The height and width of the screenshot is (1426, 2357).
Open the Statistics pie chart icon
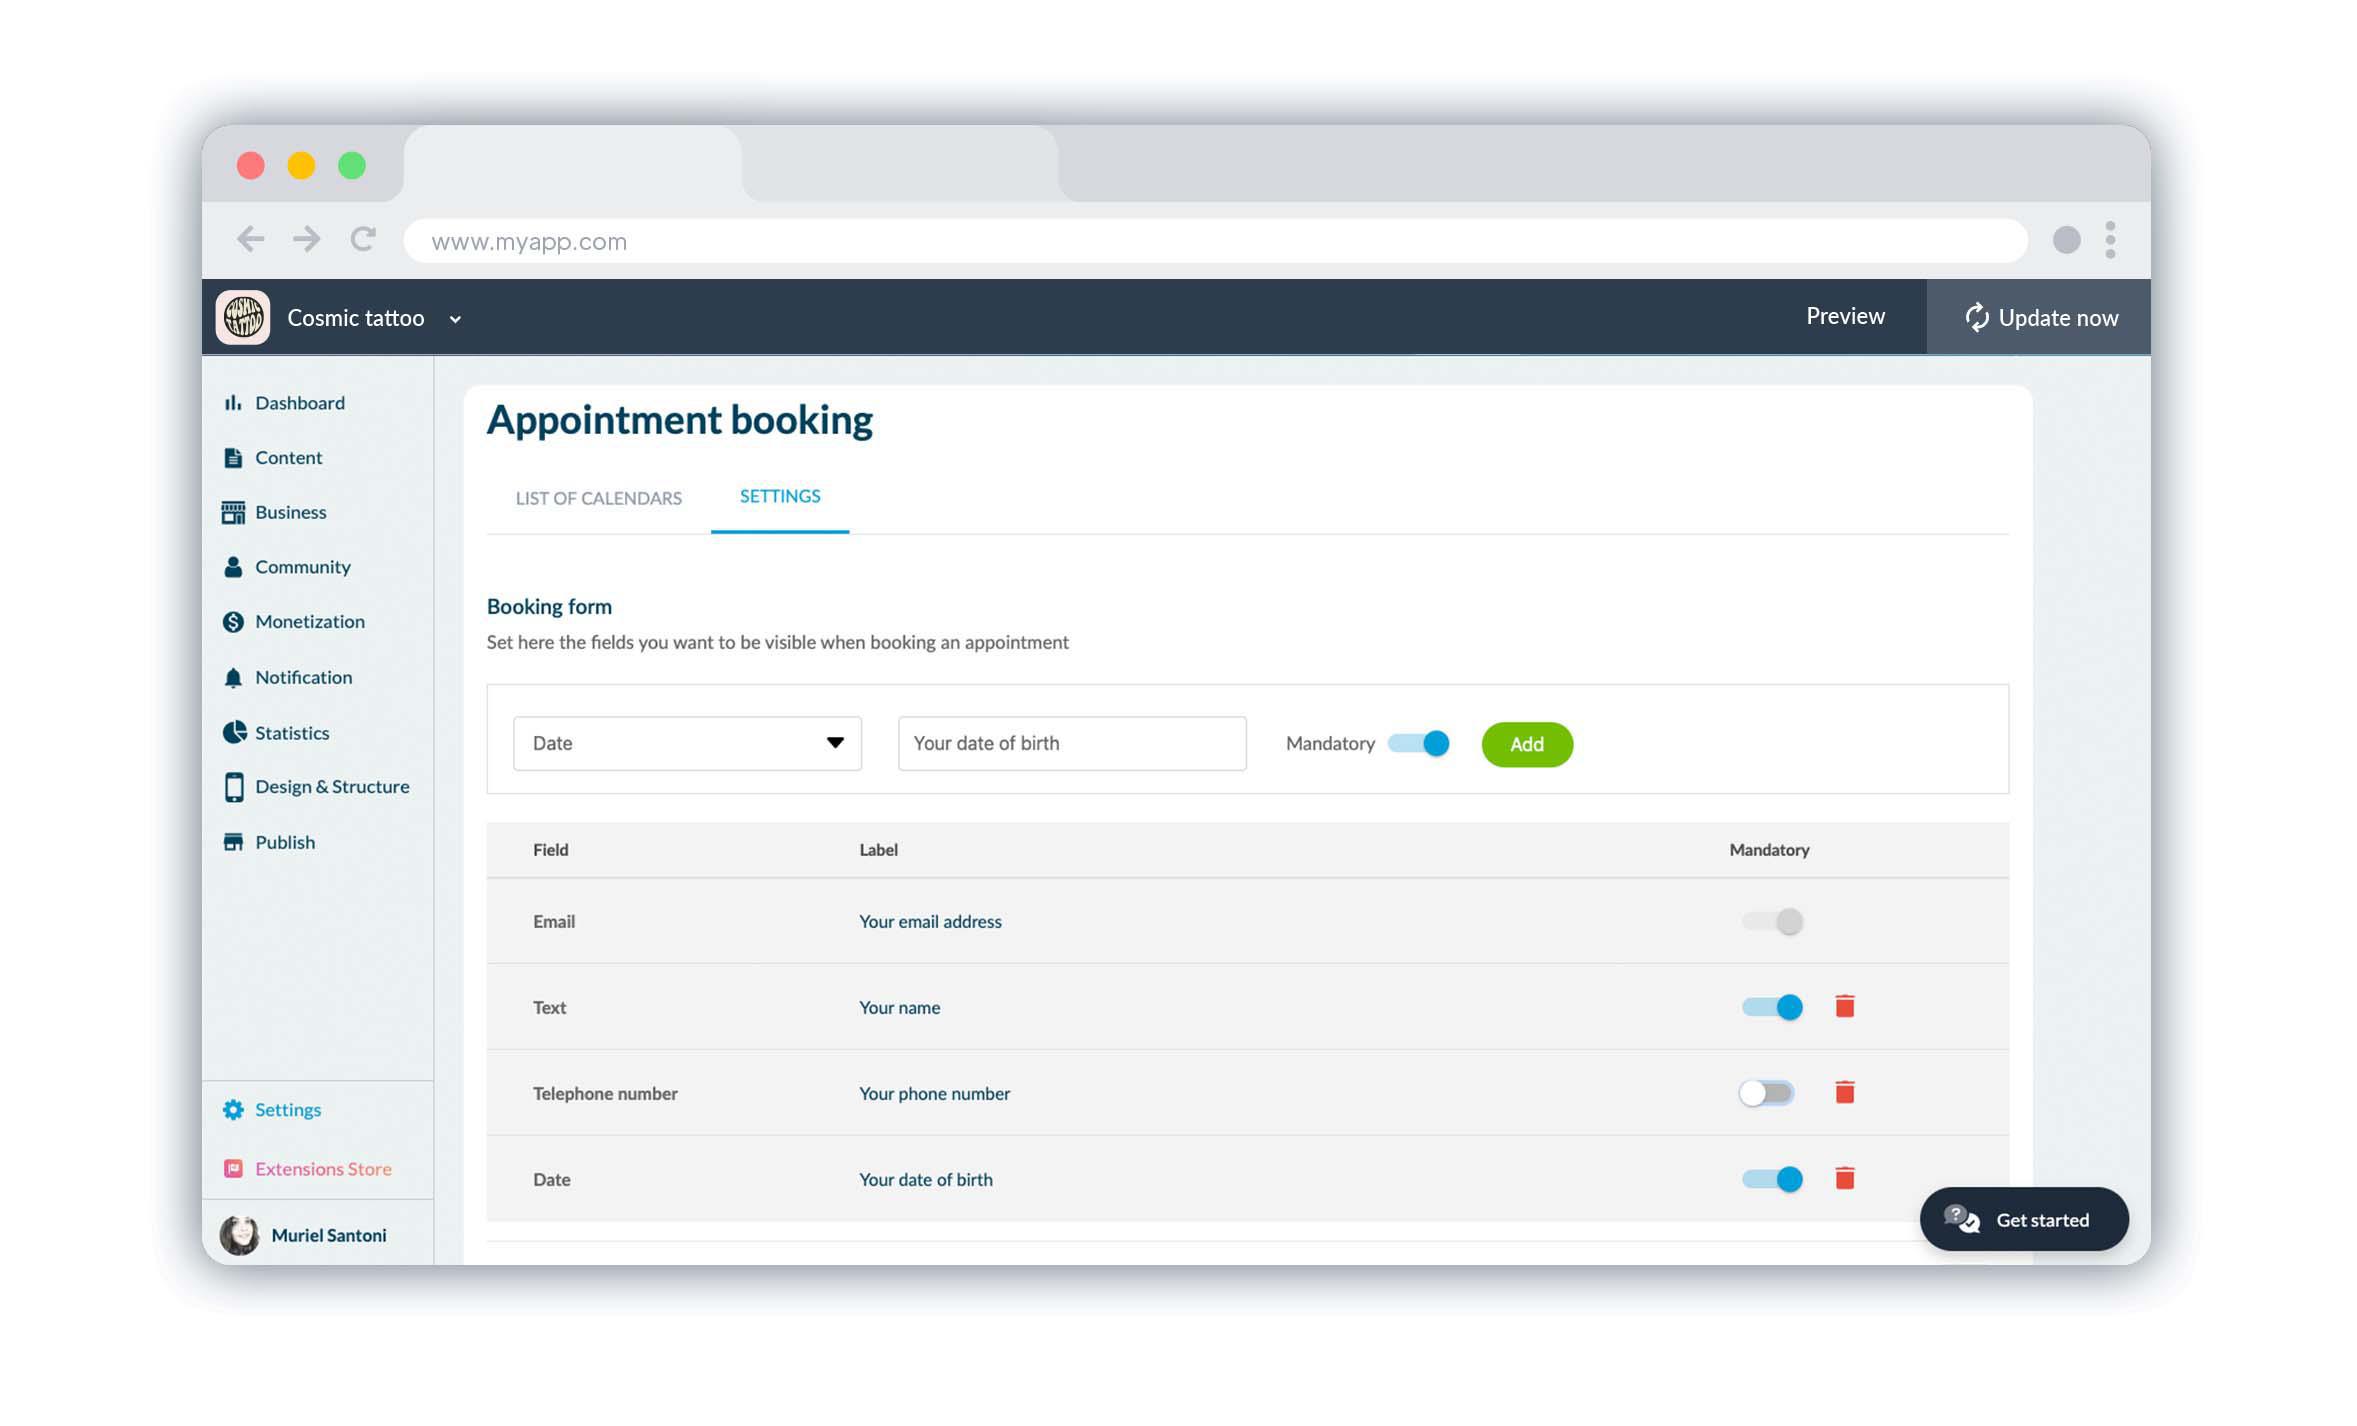(x=234, y=733)
